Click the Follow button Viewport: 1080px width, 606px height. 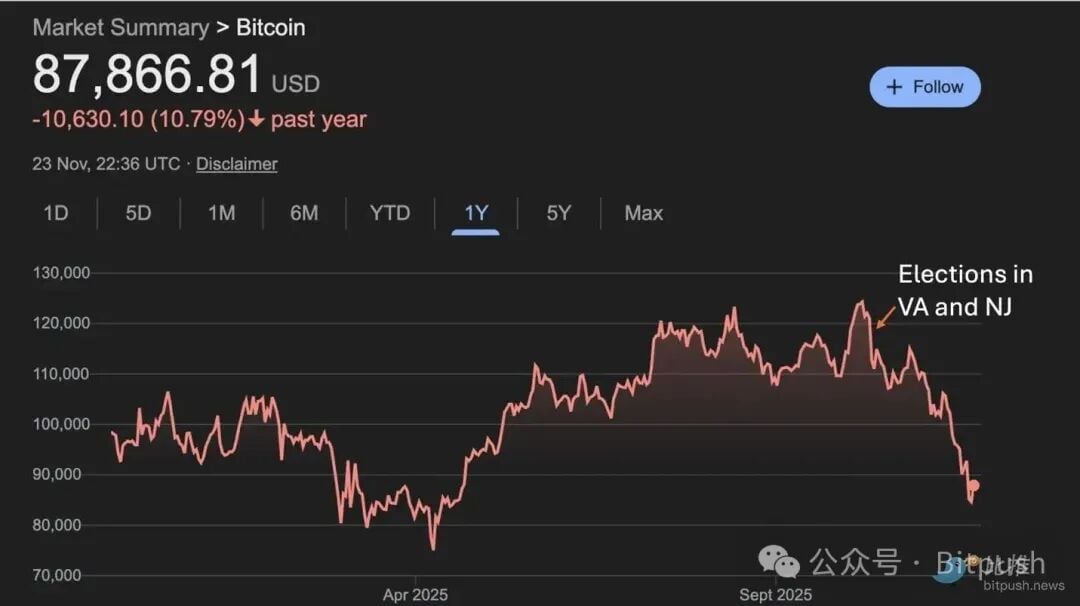925,87
